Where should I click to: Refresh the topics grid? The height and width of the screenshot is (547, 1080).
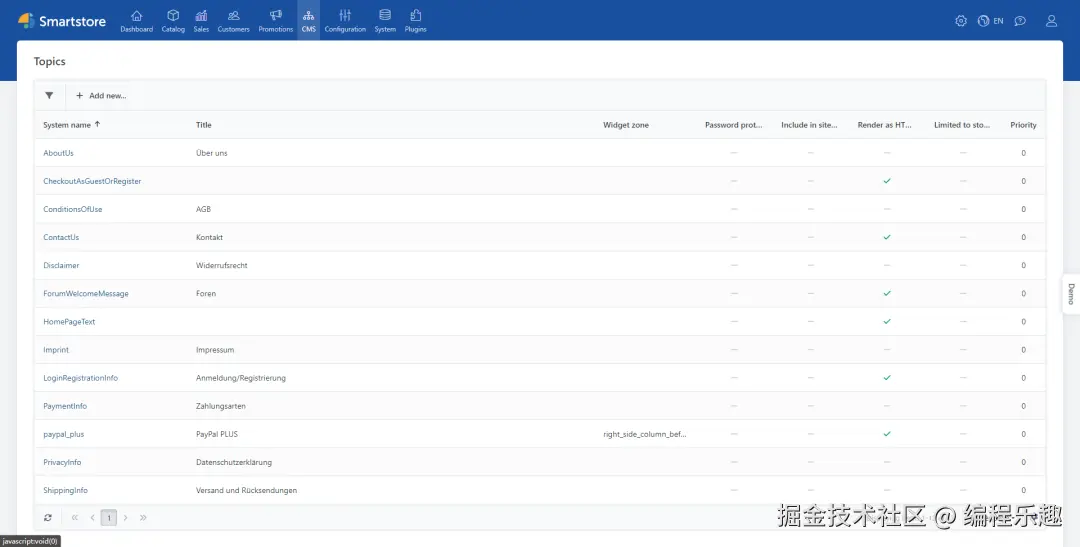[x=48, y=517]
